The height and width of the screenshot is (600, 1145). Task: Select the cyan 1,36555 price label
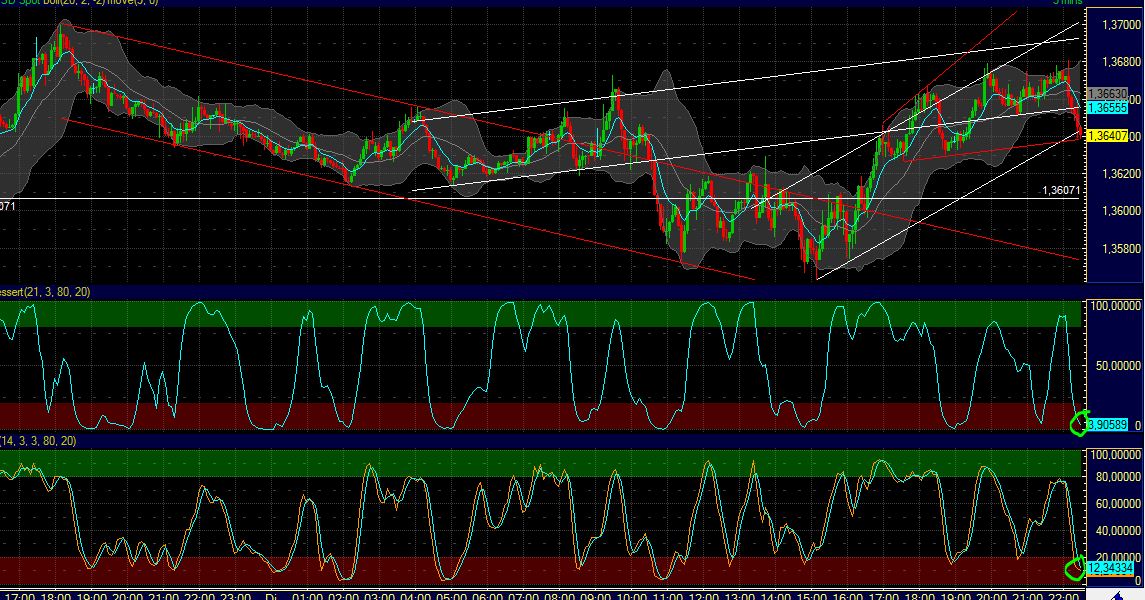click(x=1107, y=107)
